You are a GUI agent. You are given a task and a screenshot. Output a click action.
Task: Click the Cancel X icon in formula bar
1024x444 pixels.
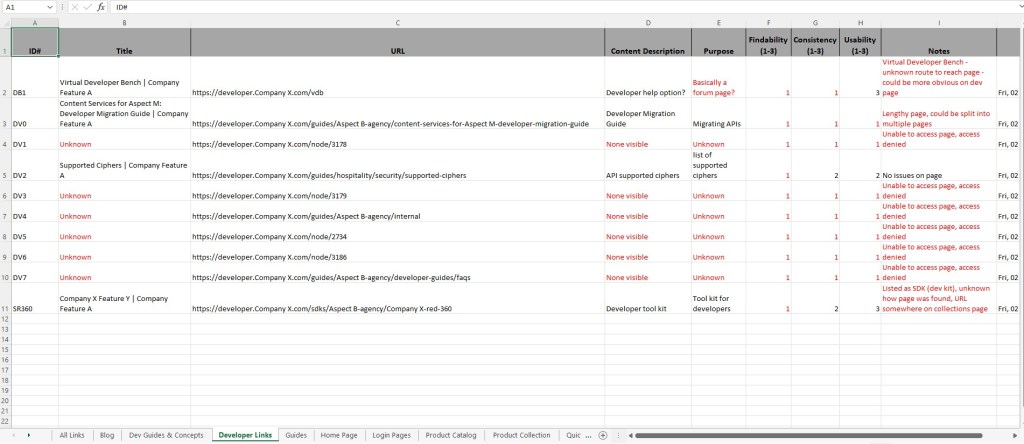[x=75, y=6]
